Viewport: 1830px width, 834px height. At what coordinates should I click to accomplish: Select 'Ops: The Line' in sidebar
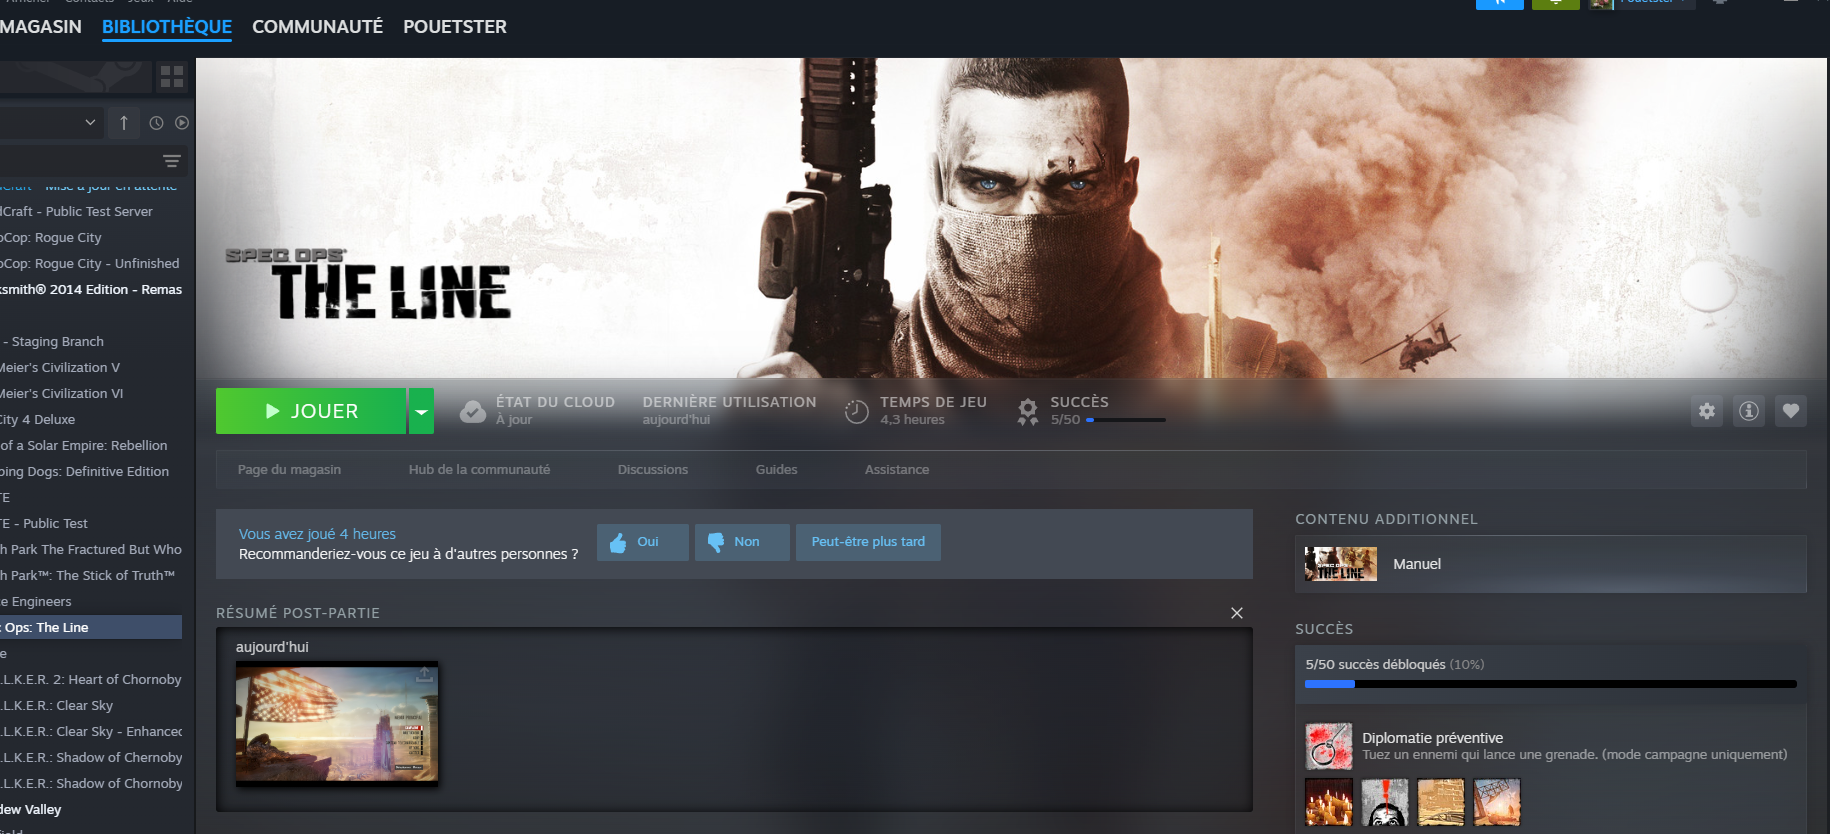[91, 628]
